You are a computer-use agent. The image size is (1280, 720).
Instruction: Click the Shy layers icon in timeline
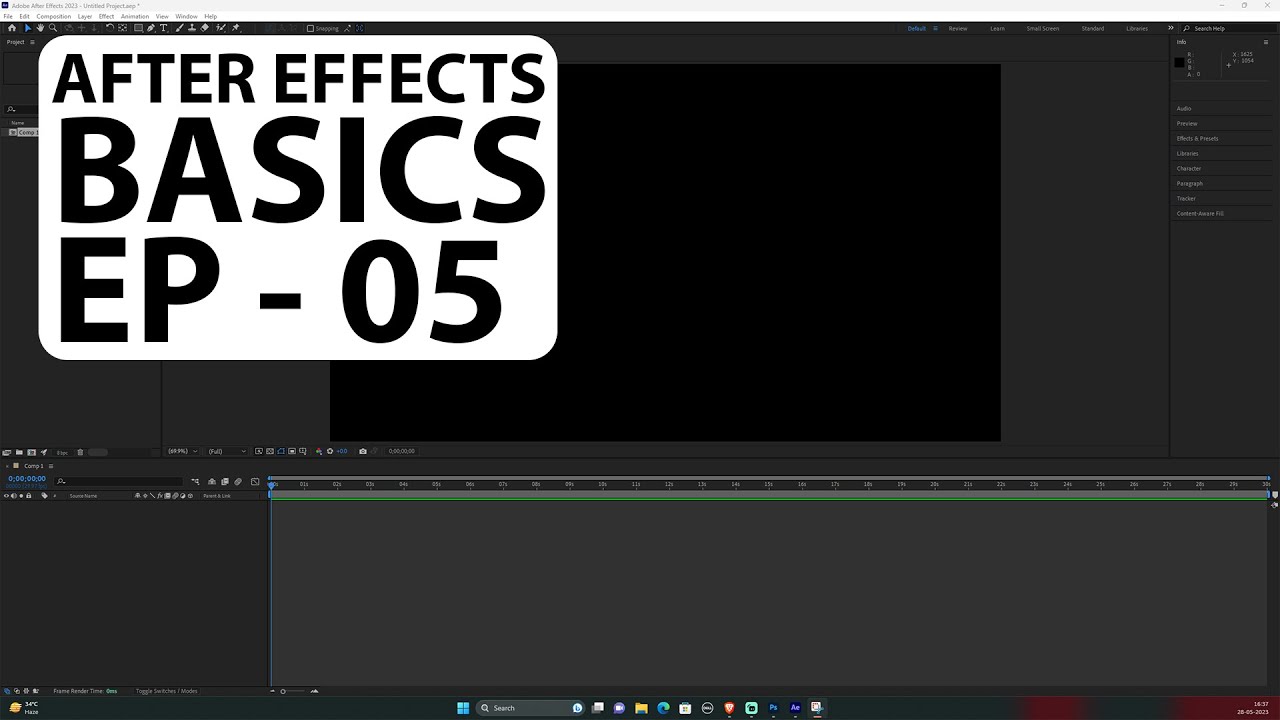[212, 482]
